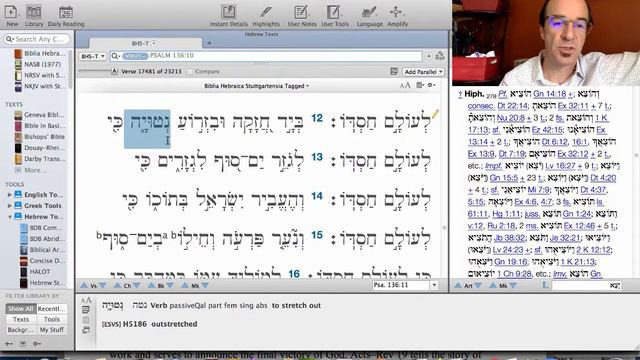Viewport: 640px width, 360px height.
Task: Jump to previous mark with Mk up arrow
Action: point(186,285)
